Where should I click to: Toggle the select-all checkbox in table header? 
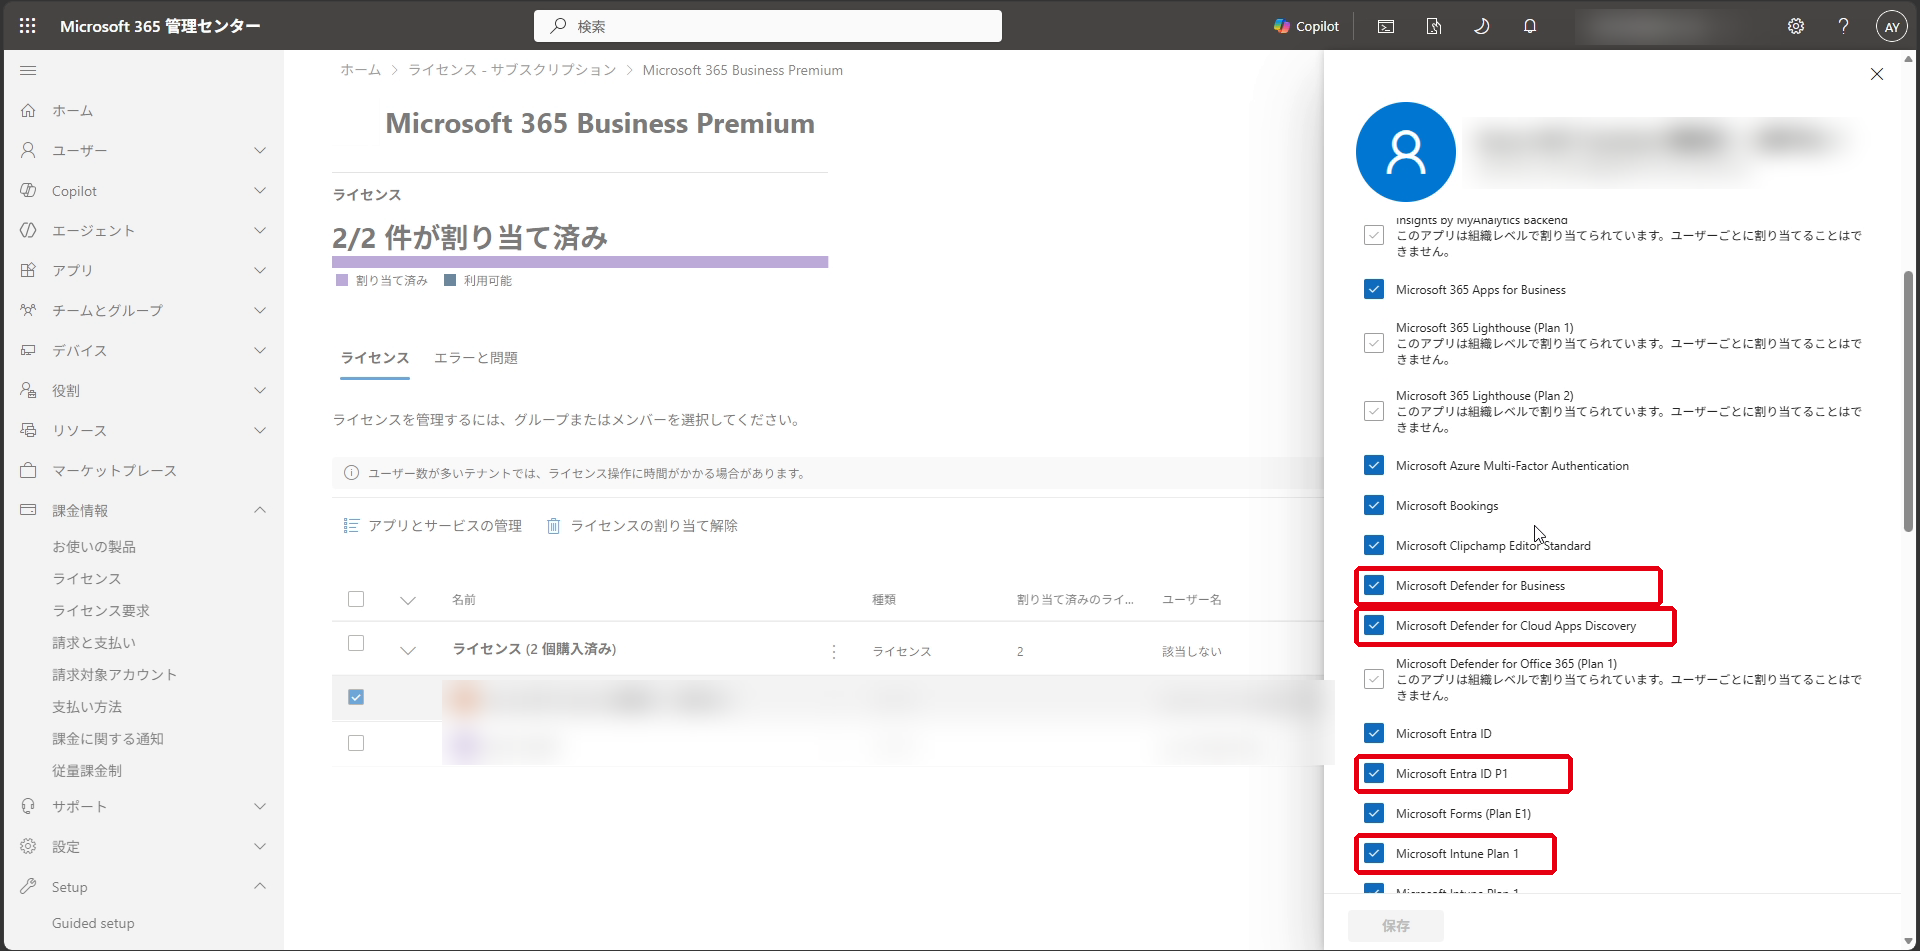tap(356, 599)
